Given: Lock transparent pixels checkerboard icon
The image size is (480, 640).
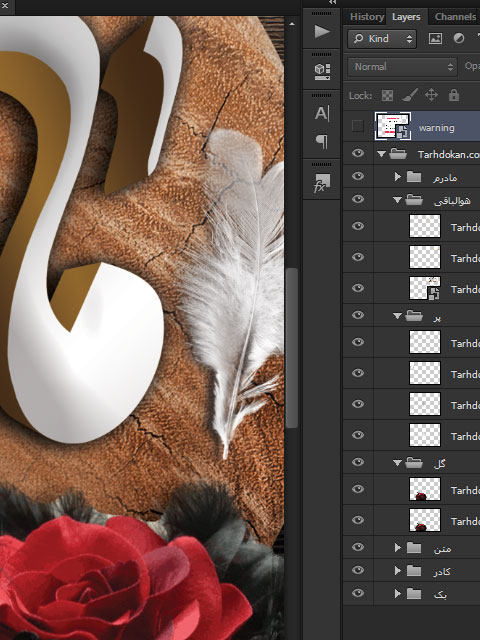Looking at the screenshot, I should (387, 96).
